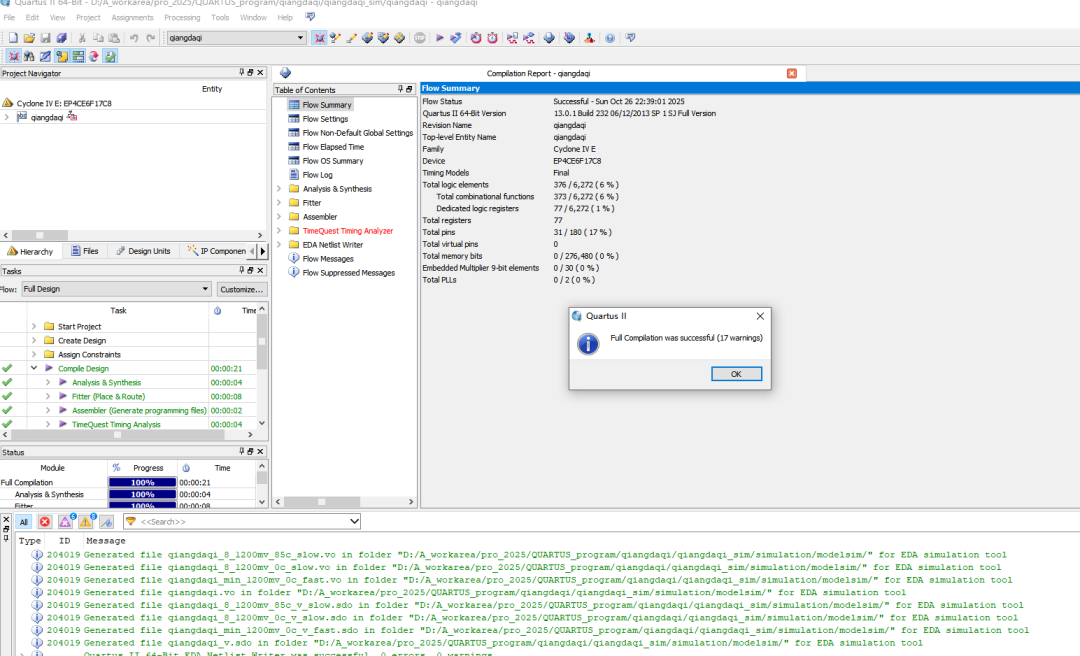Toggle the warning messages filter

(x=85, y=522)
